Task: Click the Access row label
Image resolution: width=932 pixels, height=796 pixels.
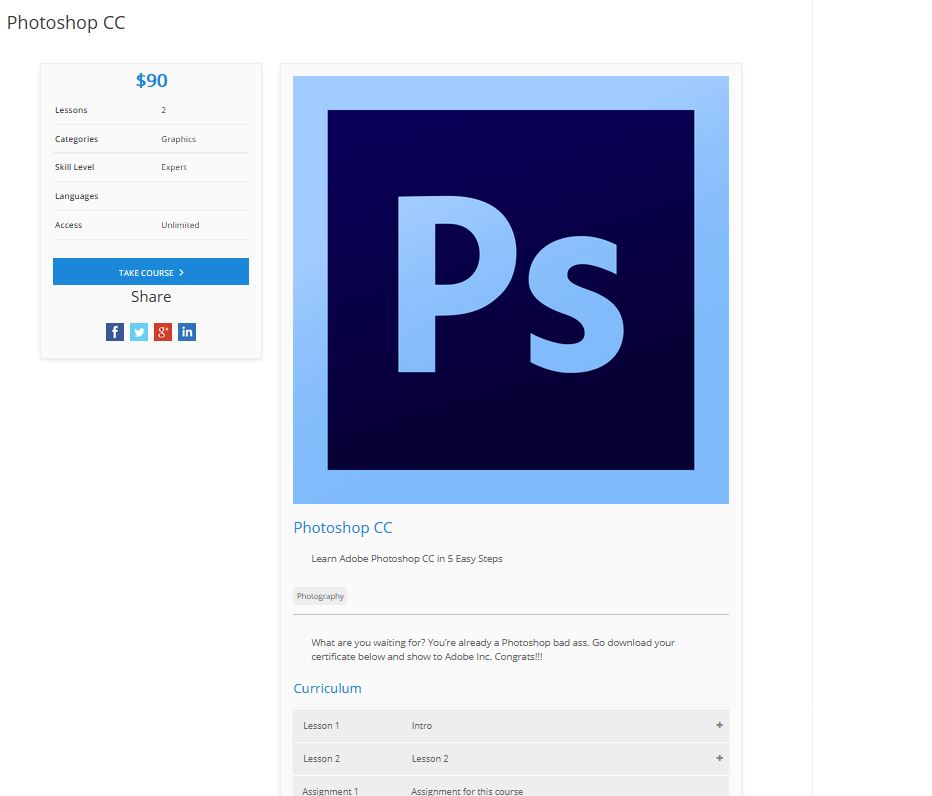Action: click(68, 225)
